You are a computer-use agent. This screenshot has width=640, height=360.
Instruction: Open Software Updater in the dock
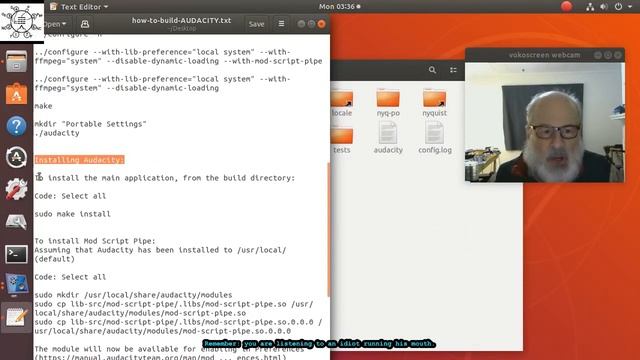click(16, 158)
